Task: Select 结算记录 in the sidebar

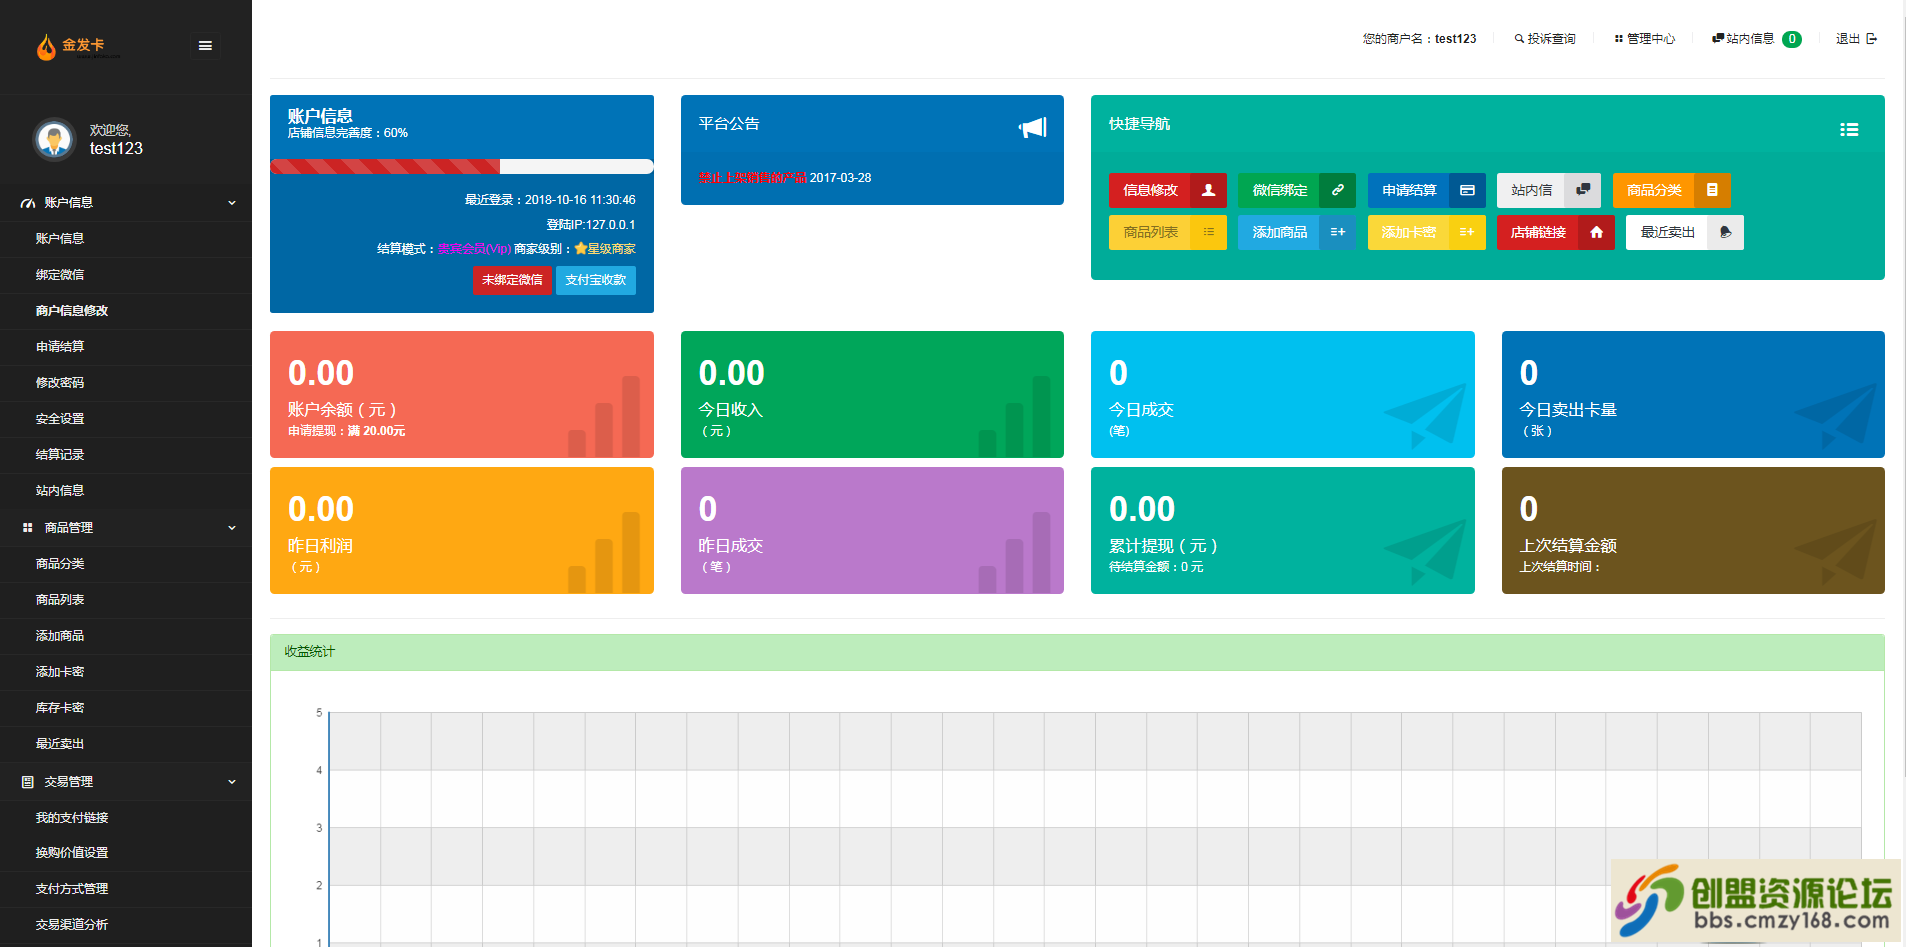Action: pos(126,455)
